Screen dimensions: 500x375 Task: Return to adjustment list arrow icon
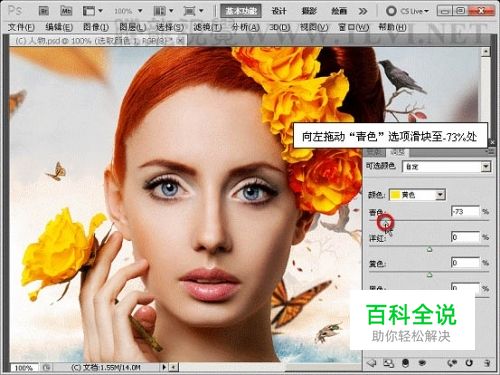tap(371, 363)
